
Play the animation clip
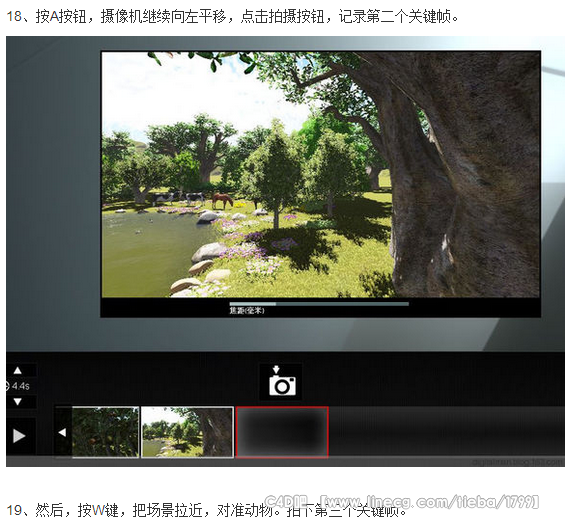pyautogui.click(x=19, y=435)
